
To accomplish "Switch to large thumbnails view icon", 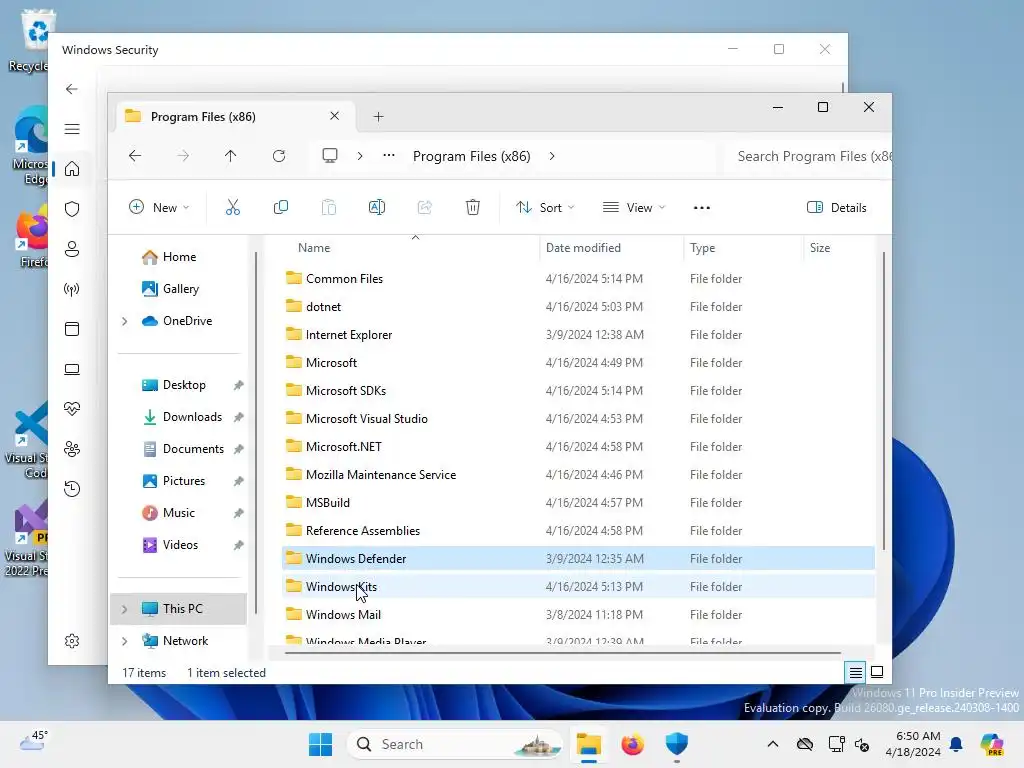I will point(877,672).
